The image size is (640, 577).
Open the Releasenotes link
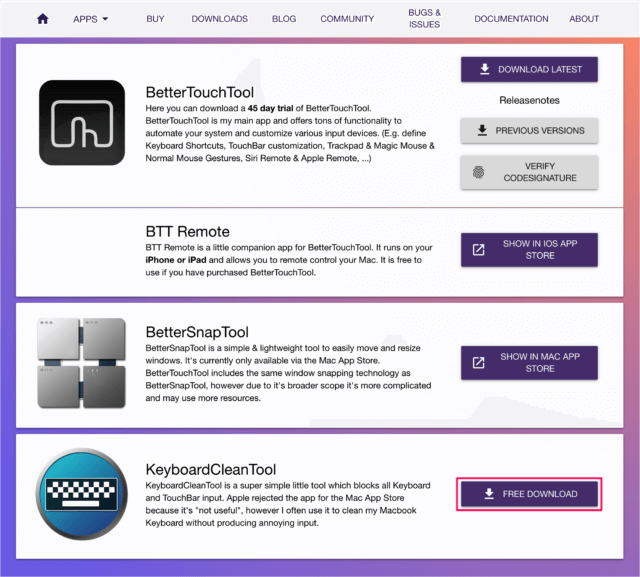click(529, 100)
